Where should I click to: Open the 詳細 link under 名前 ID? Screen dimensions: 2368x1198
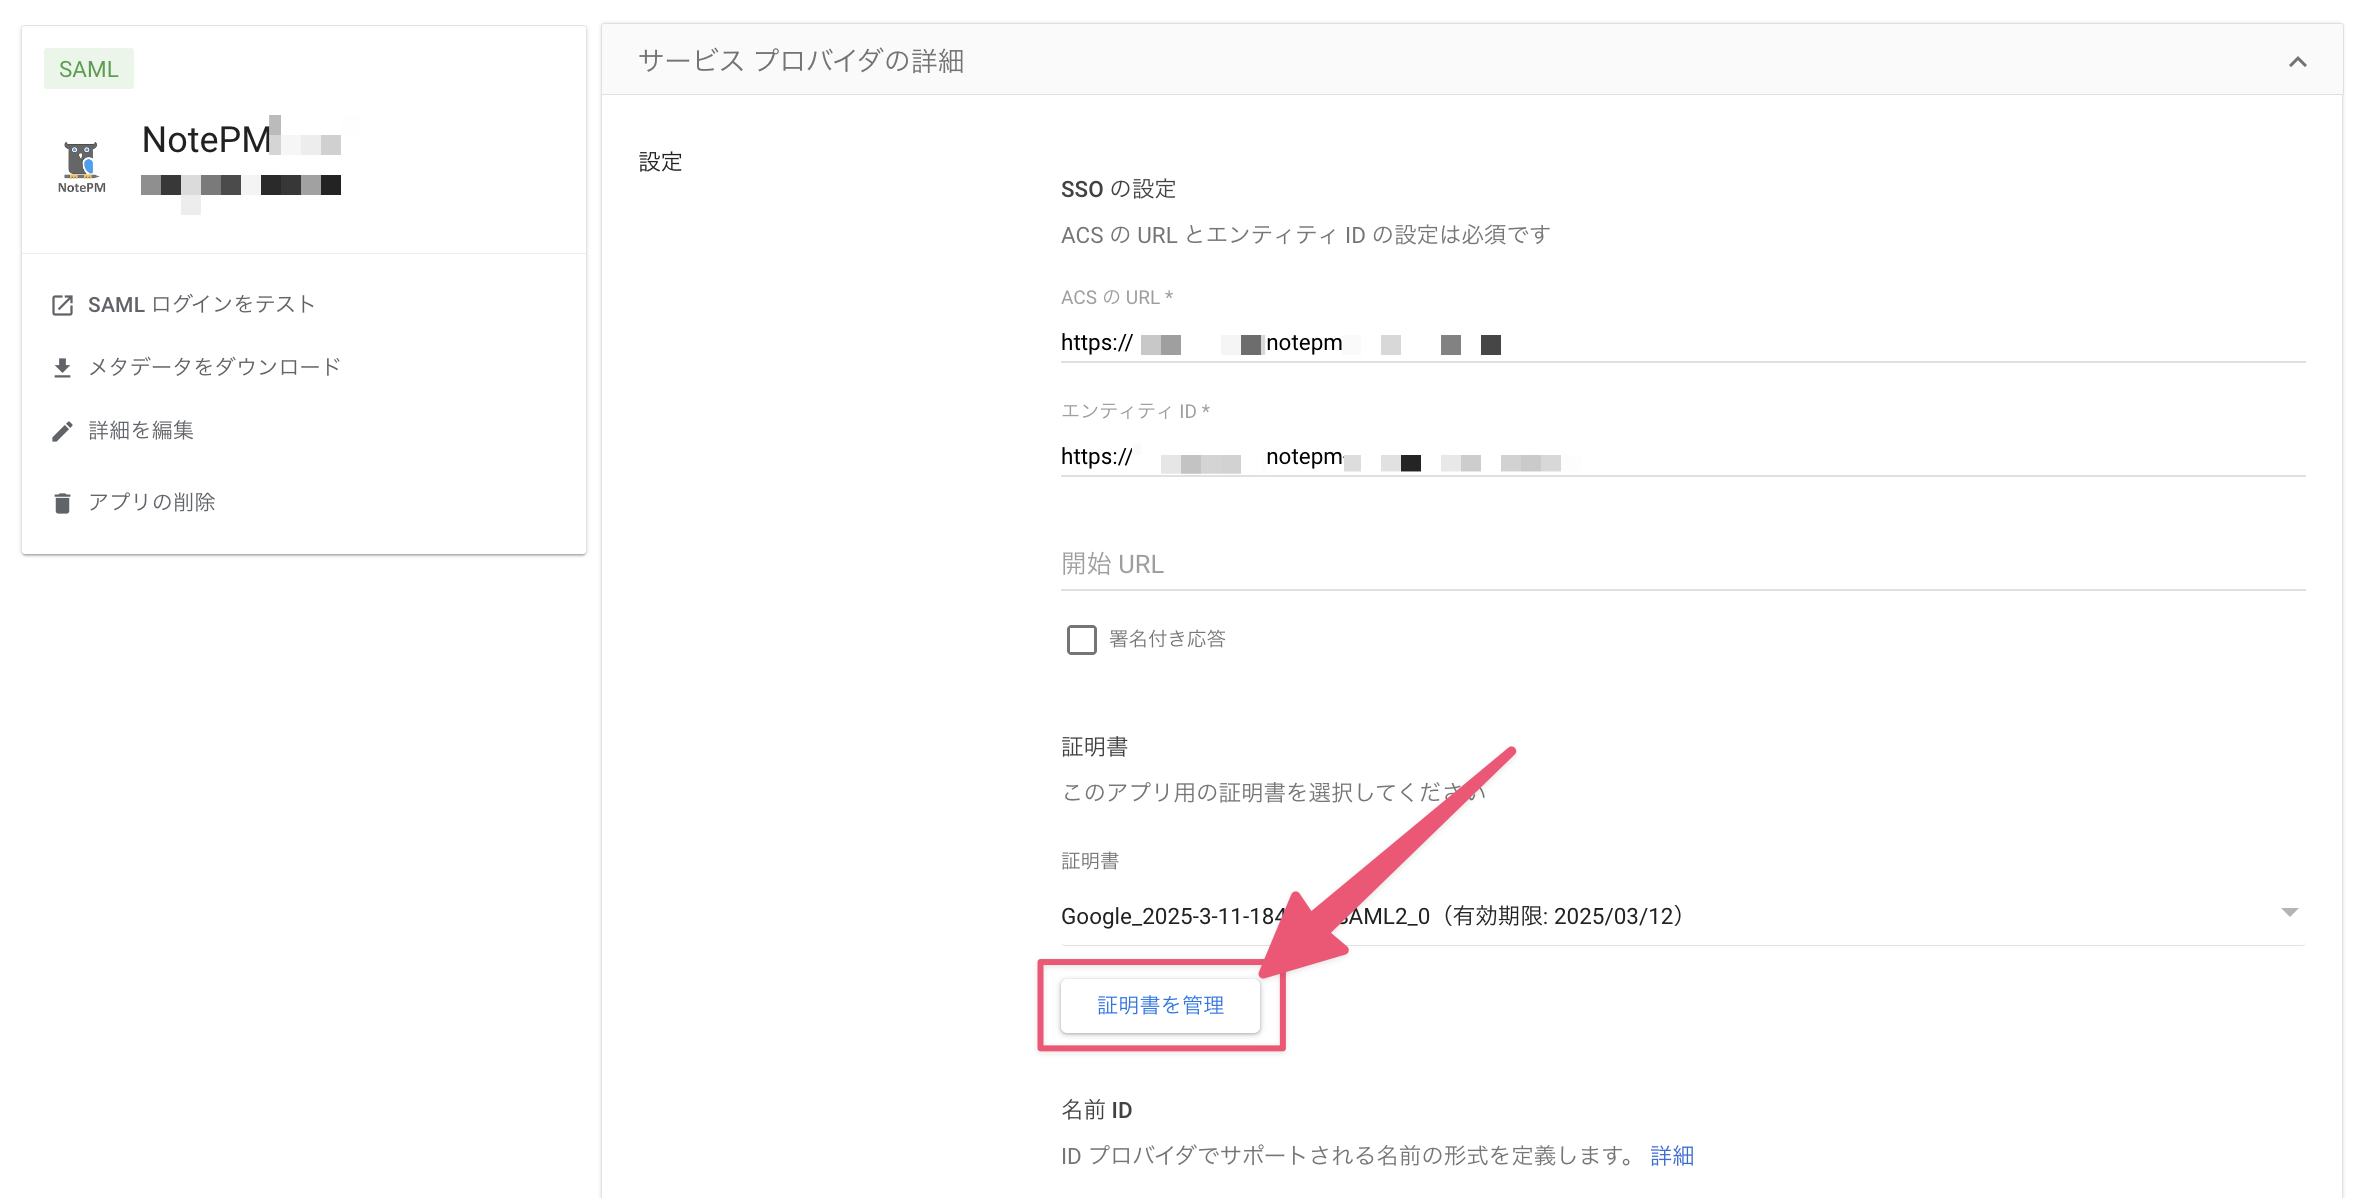pos(1672,1156)
